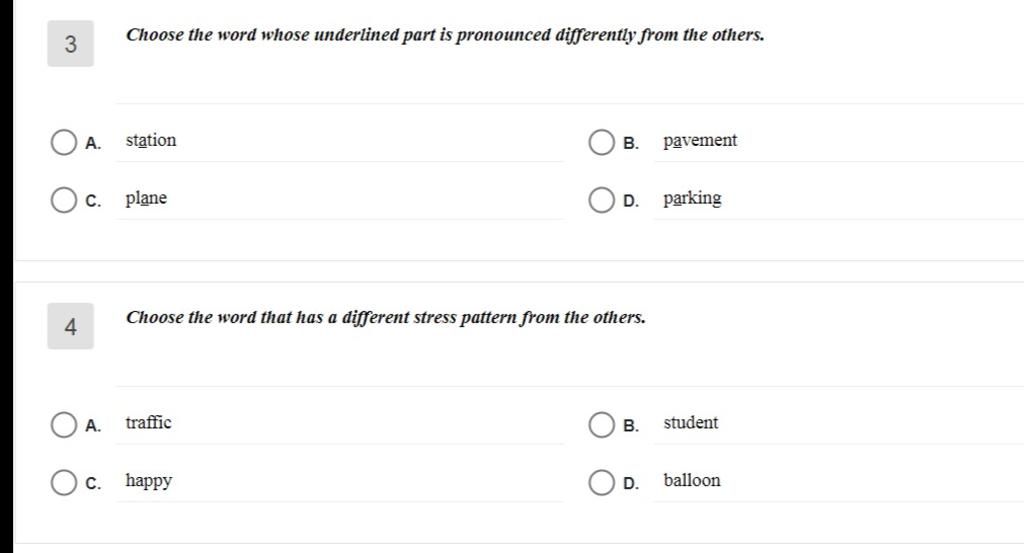Click the answer text 'station'
1024x553 pixels.
151,140
